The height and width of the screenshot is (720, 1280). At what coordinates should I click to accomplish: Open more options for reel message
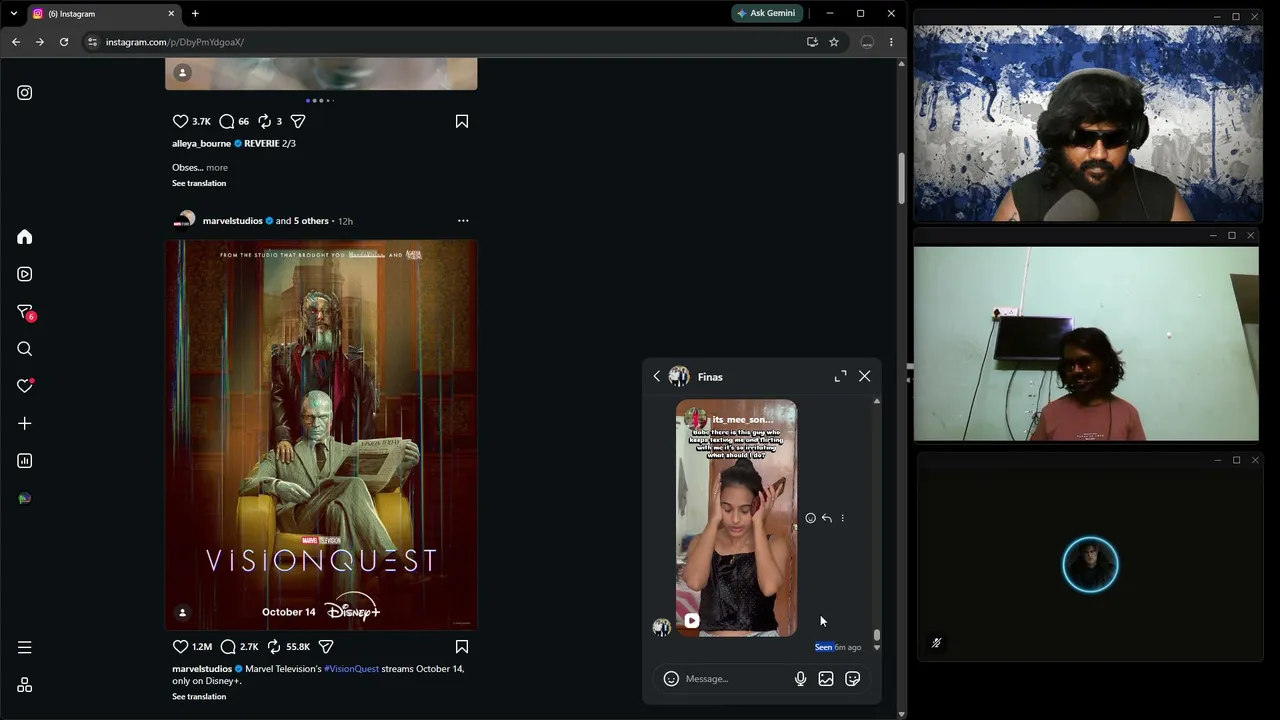(842, 518)
